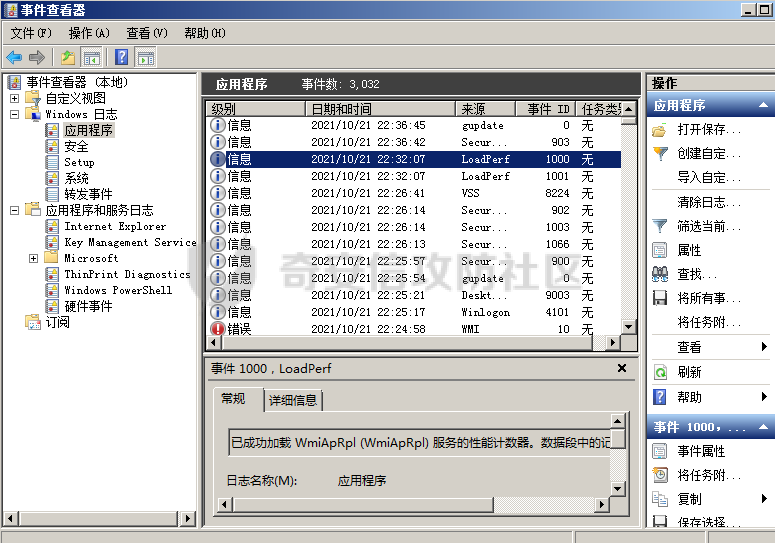This screenshot has height=543, width=775.
Task: Switch to the 详细信息 tab
Action: pos(293,400)
